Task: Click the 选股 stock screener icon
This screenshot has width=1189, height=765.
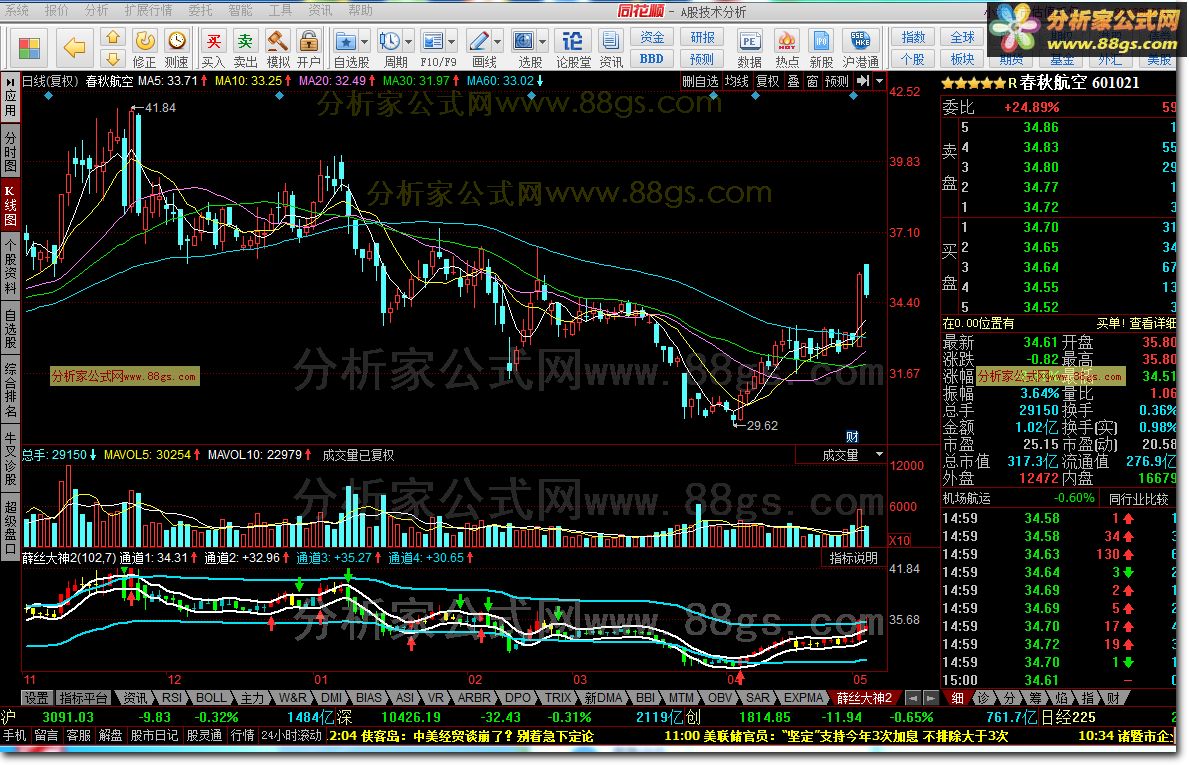Action: pos(524,41)
